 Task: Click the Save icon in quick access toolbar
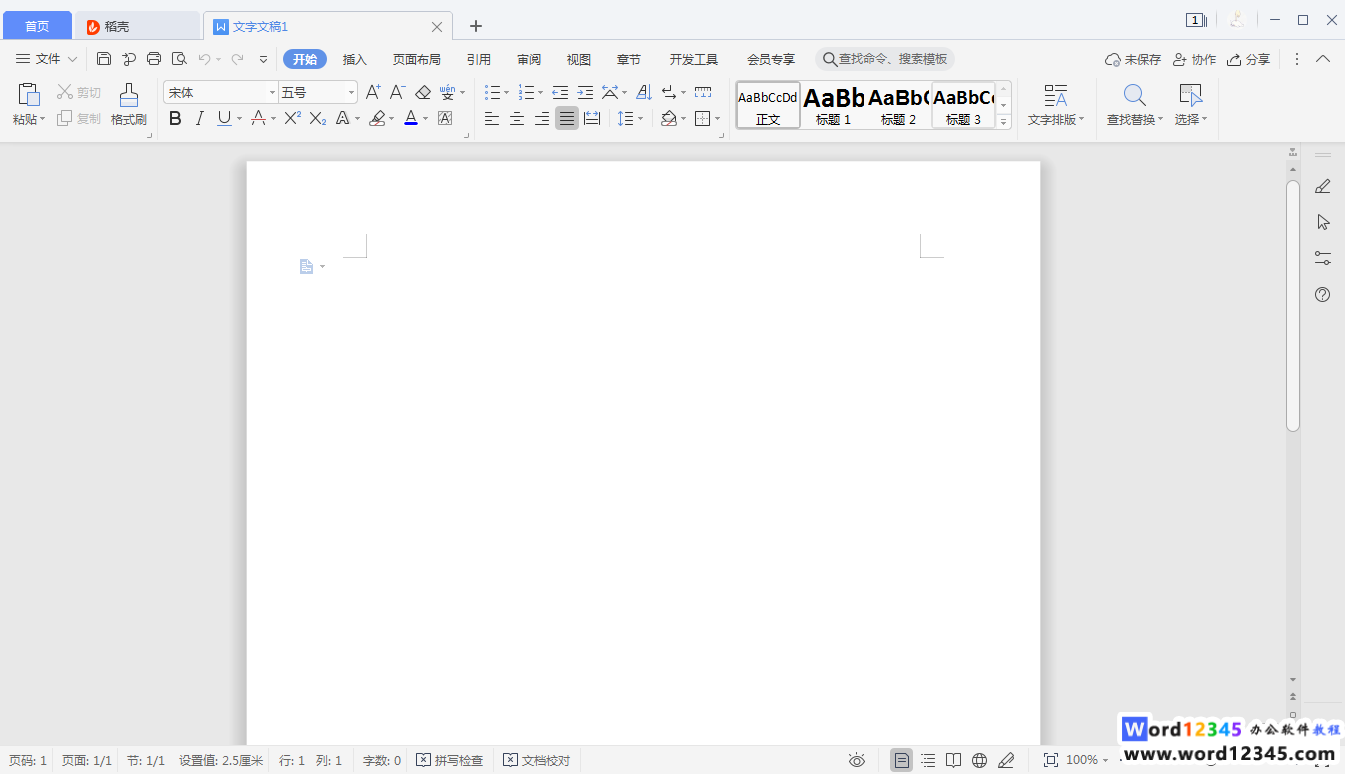104,59
